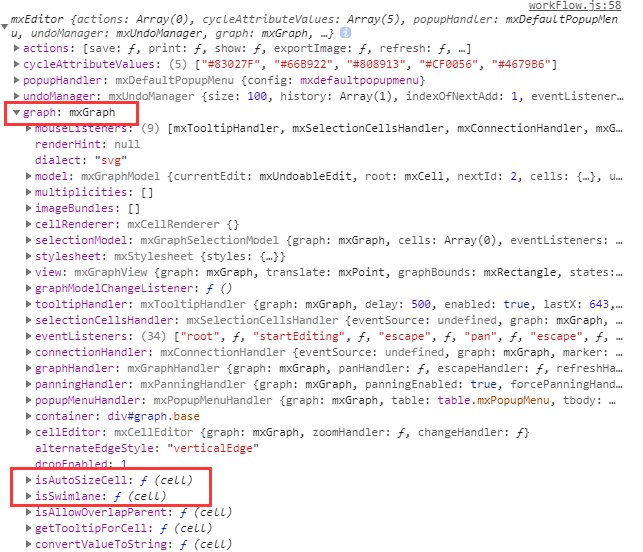Viewport: 643px width, 552px height.
Task: Expand the convertValueToString function
Action: tap(28, 544)
